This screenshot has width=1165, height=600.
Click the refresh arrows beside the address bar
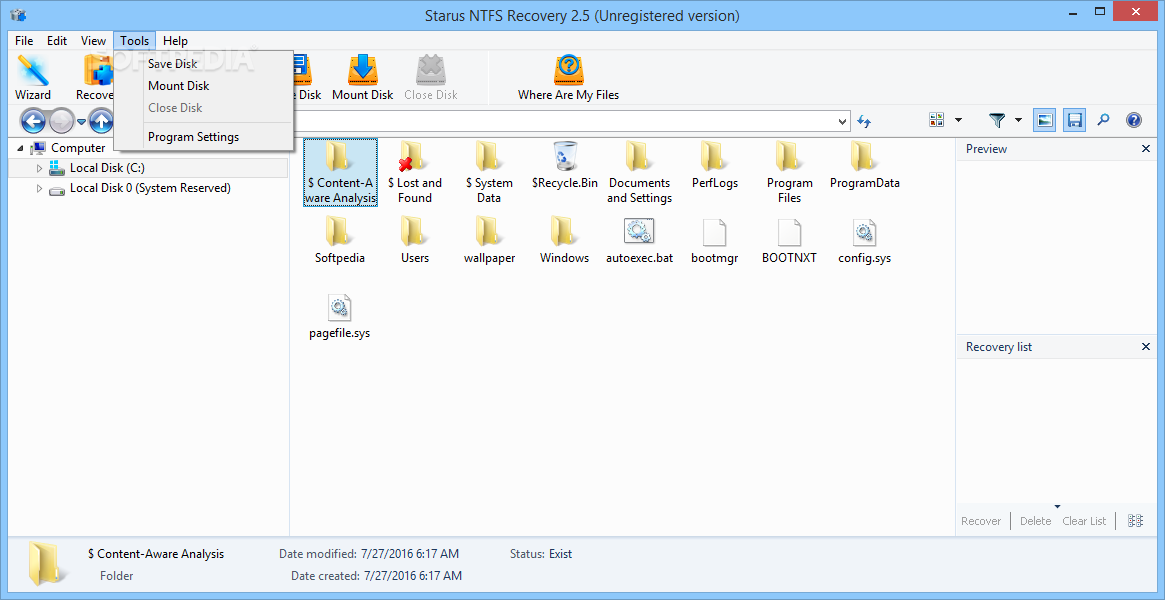tap(863, 120)
